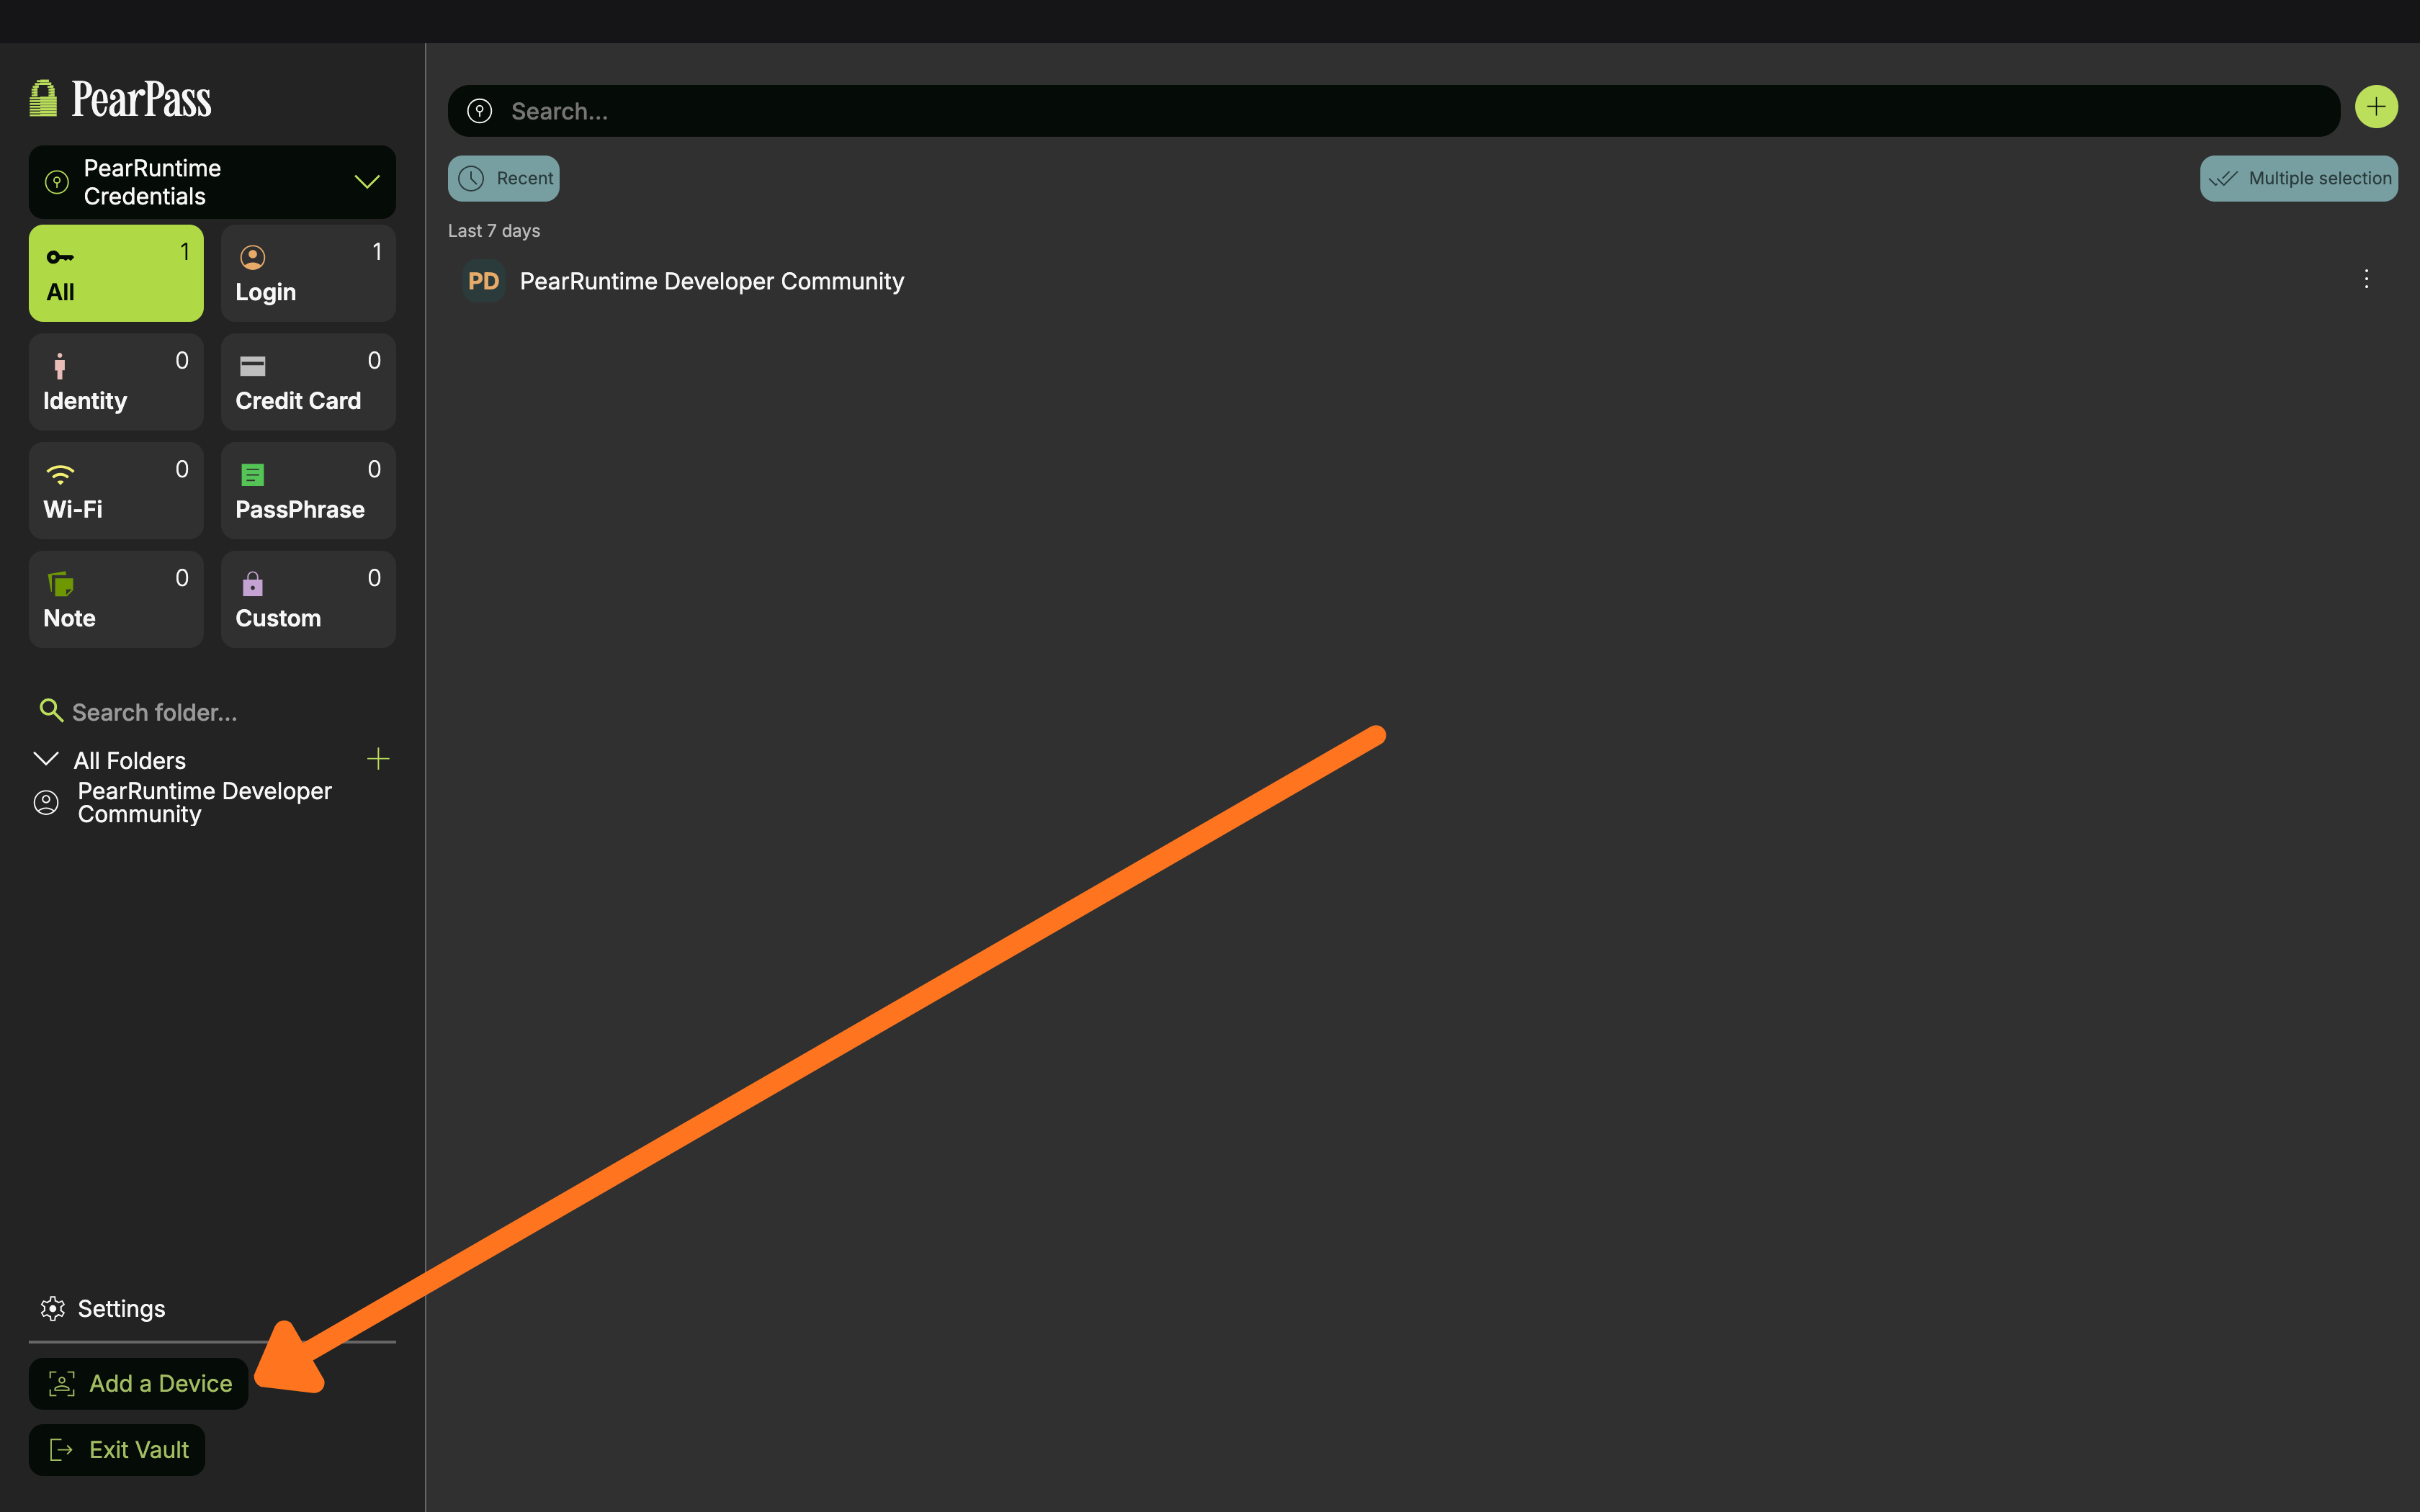Click the PearPass logo
Image resolution: width=2420 pixels, height=1512 pixels.
[x=121, y=99]
